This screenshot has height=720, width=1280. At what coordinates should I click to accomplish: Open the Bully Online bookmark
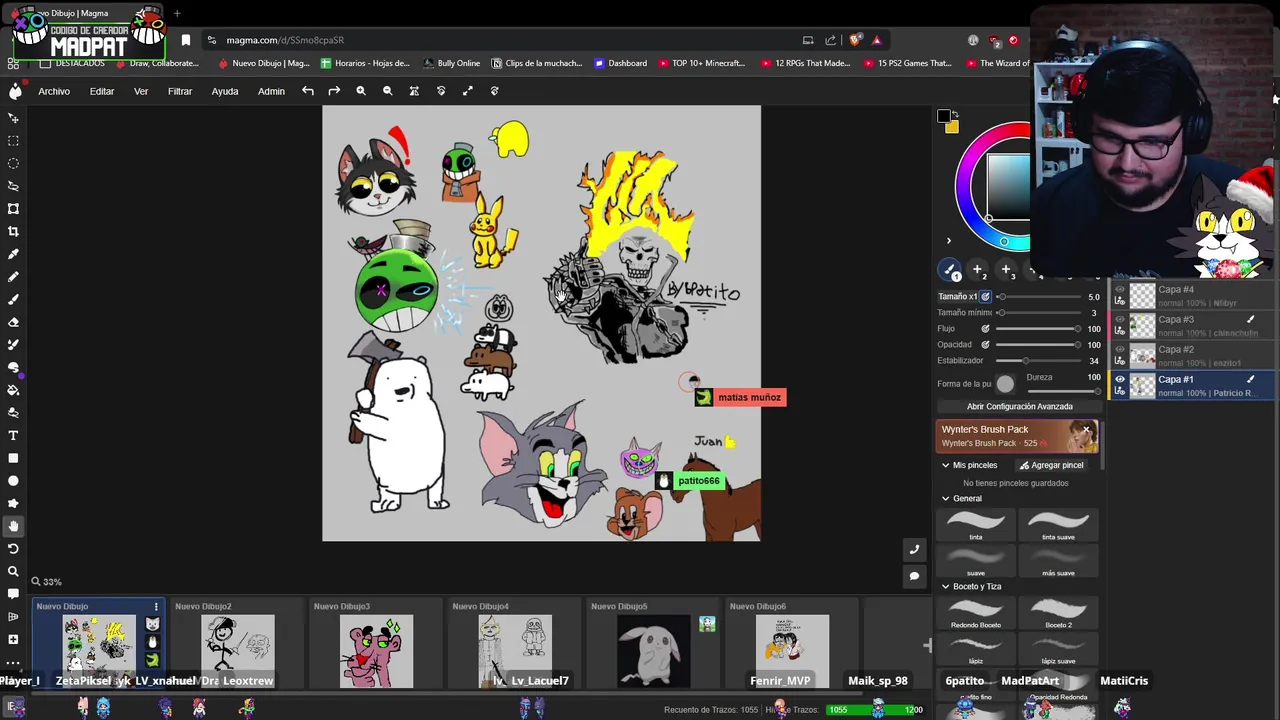click(452, 63)
